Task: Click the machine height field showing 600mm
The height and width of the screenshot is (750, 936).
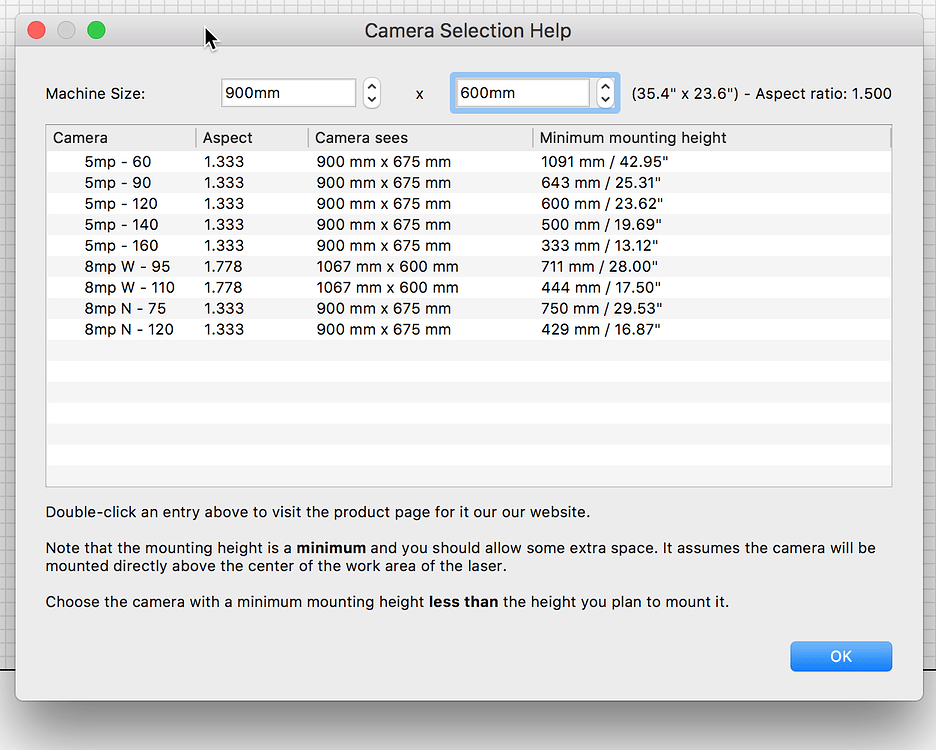Action: tap(523, 93)
